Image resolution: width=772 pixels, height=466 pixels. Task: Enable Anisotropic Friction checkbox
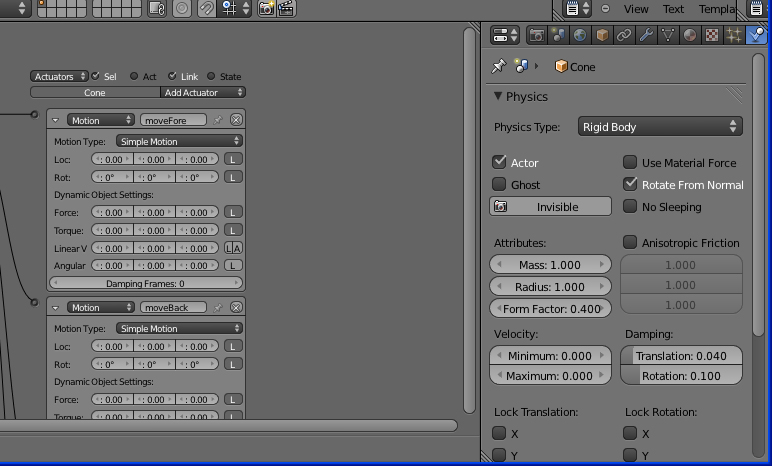(630, 242)
